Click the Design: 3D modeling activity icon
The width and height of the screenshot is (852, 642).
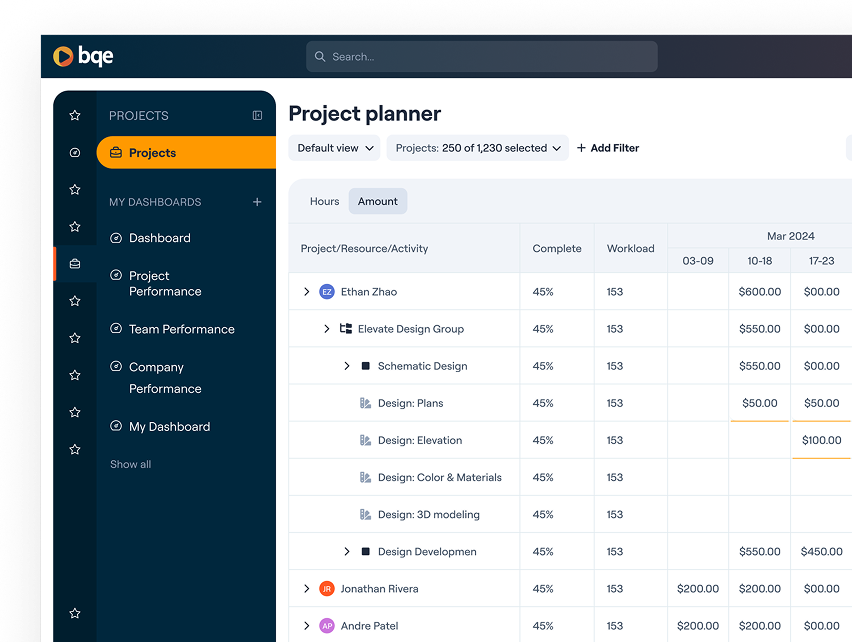pyautogui.click(x=365, y=514)
